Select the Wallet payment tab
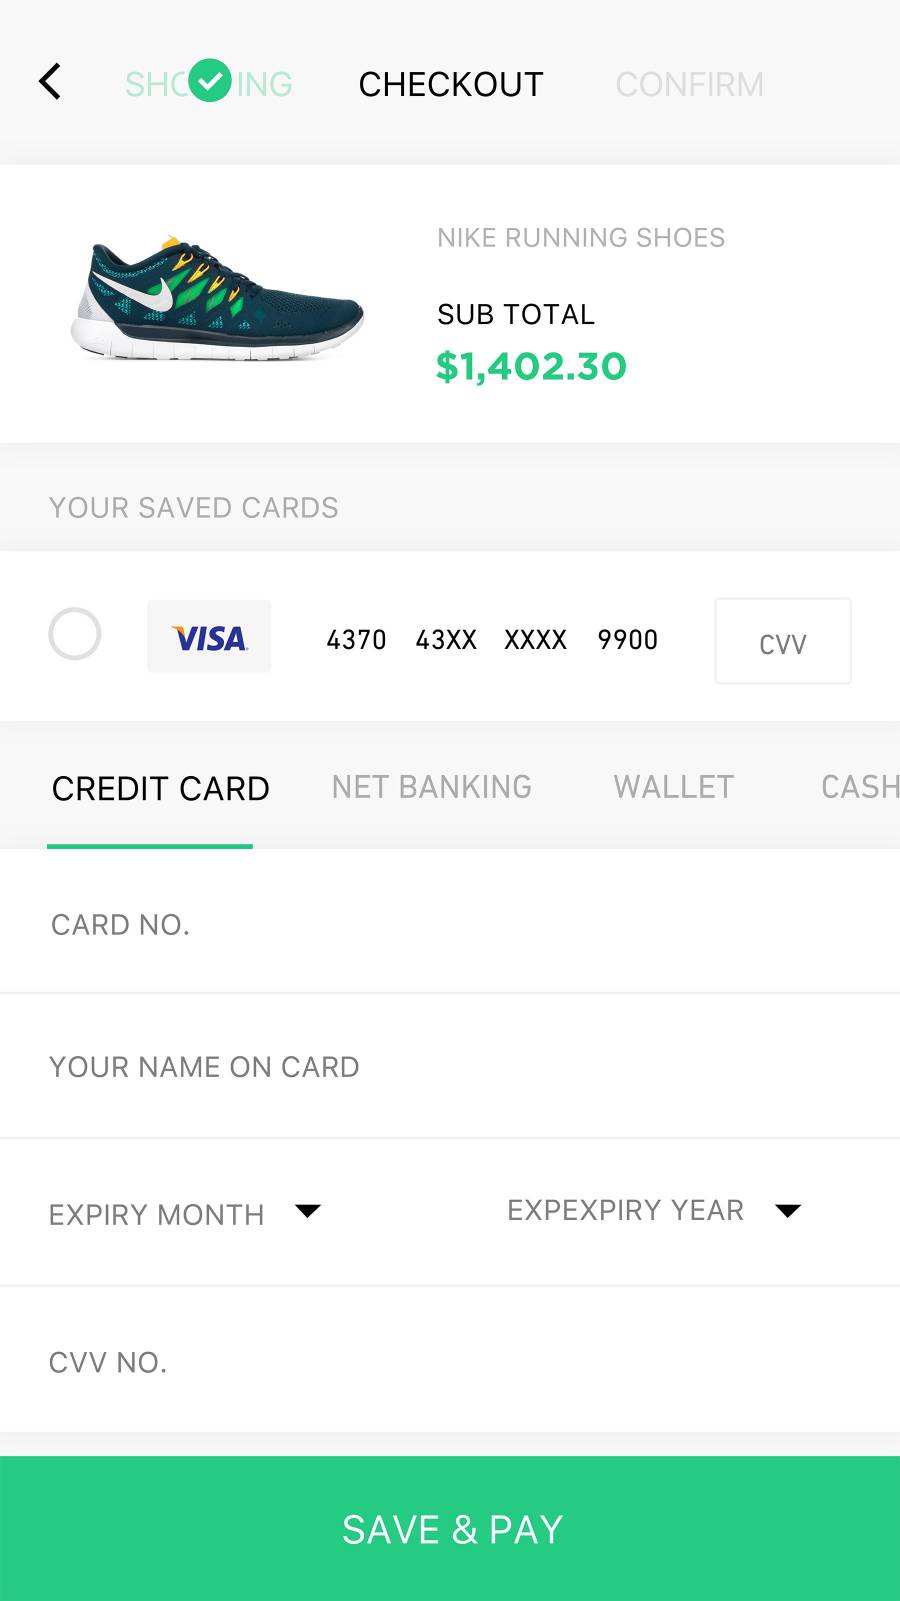 click(674, 788)
